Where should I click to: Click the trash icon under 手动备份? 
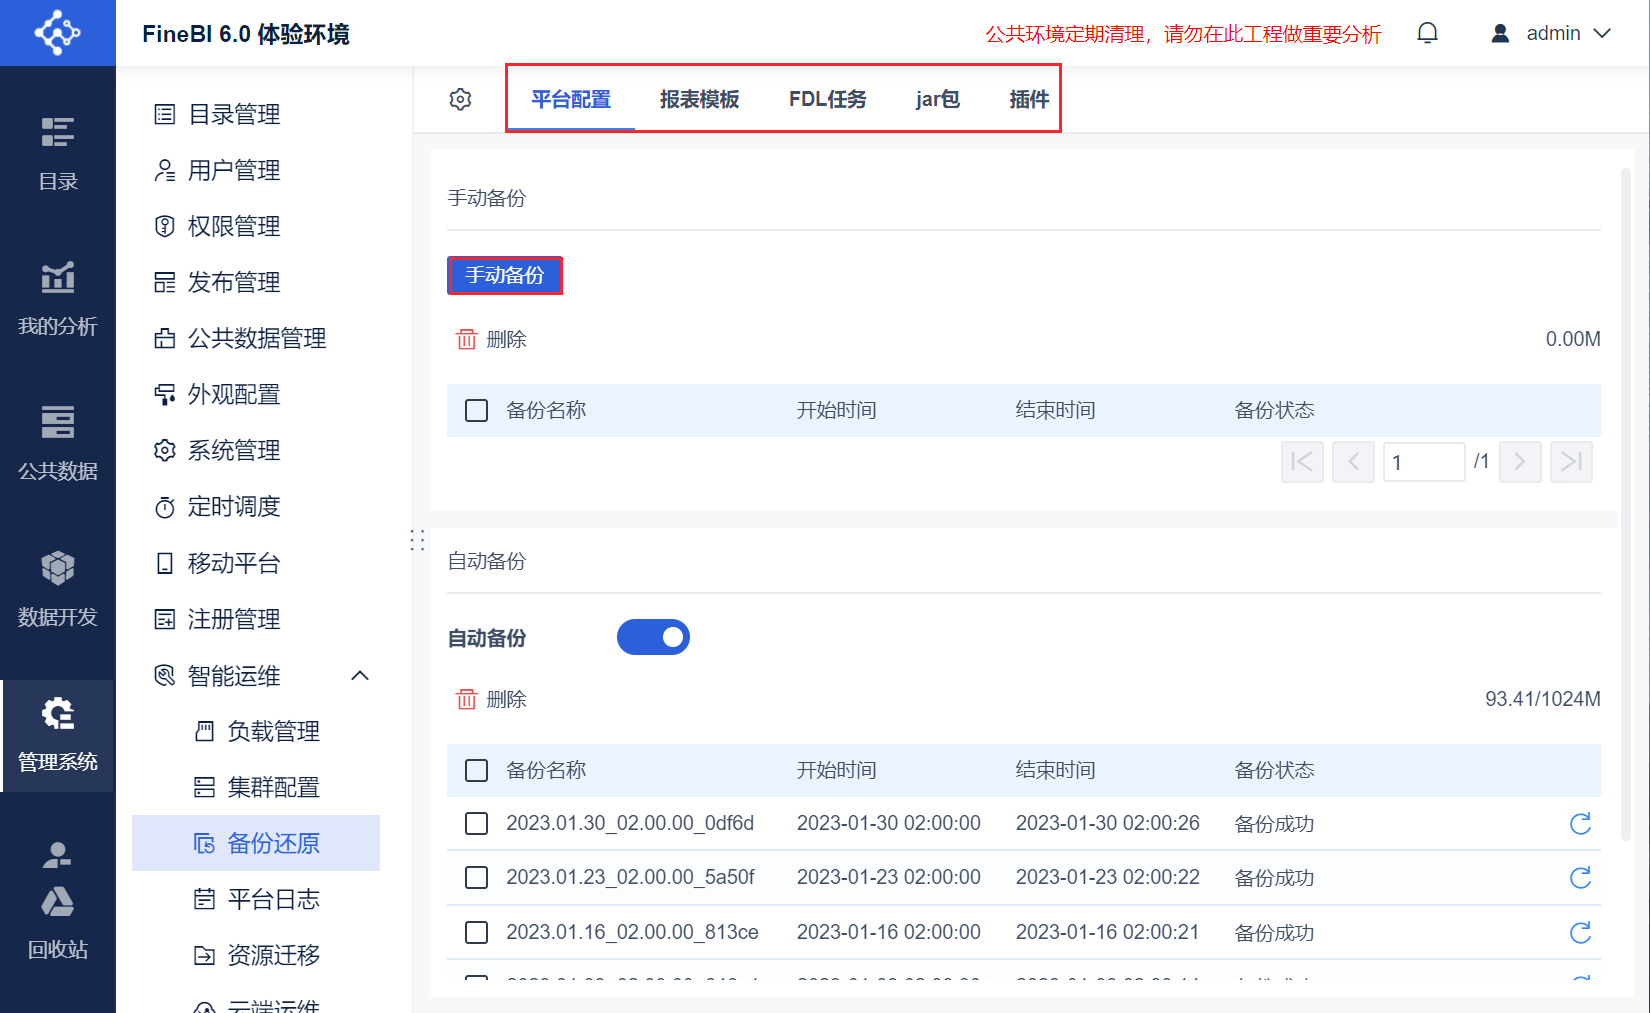pyautogui.click(x=467, y=339)
